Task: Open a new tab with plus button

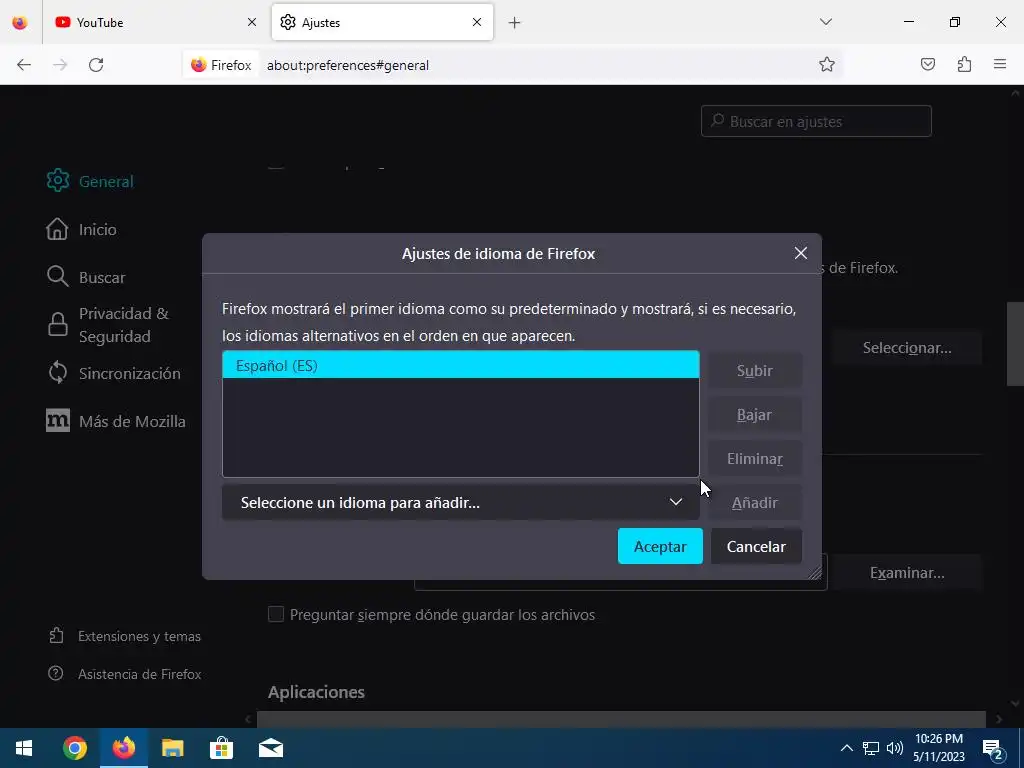Action: click(x=515, y=22)
